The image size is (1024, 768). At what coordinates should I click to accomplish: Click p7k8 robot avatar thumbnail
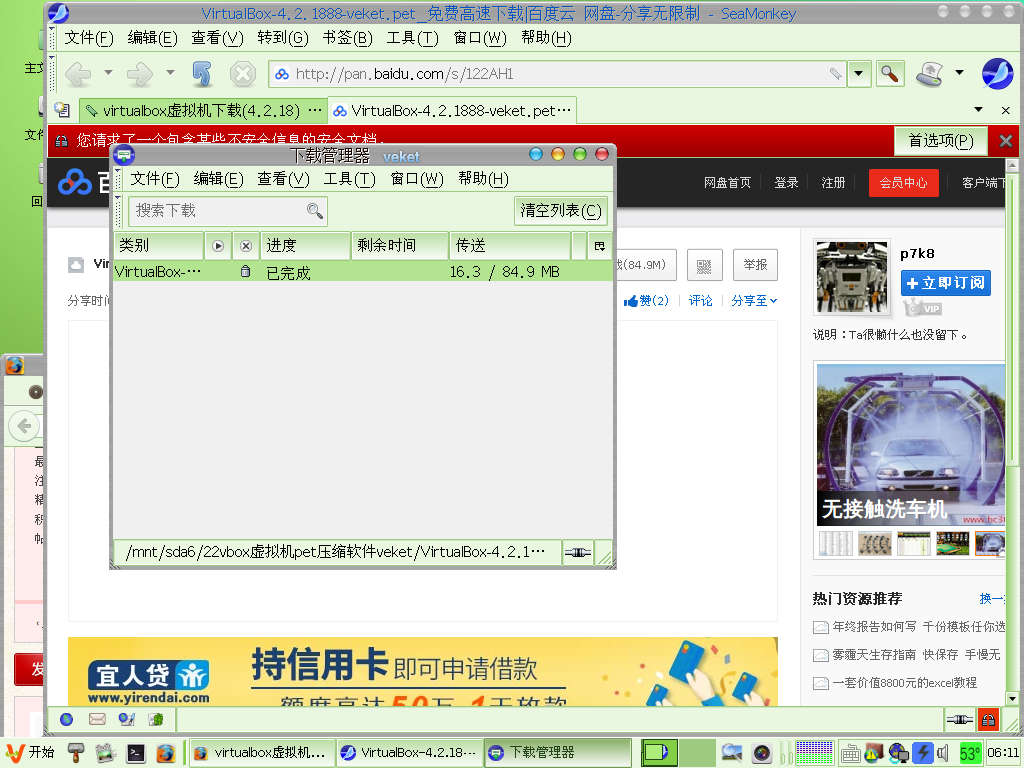(x=852, y=278)
